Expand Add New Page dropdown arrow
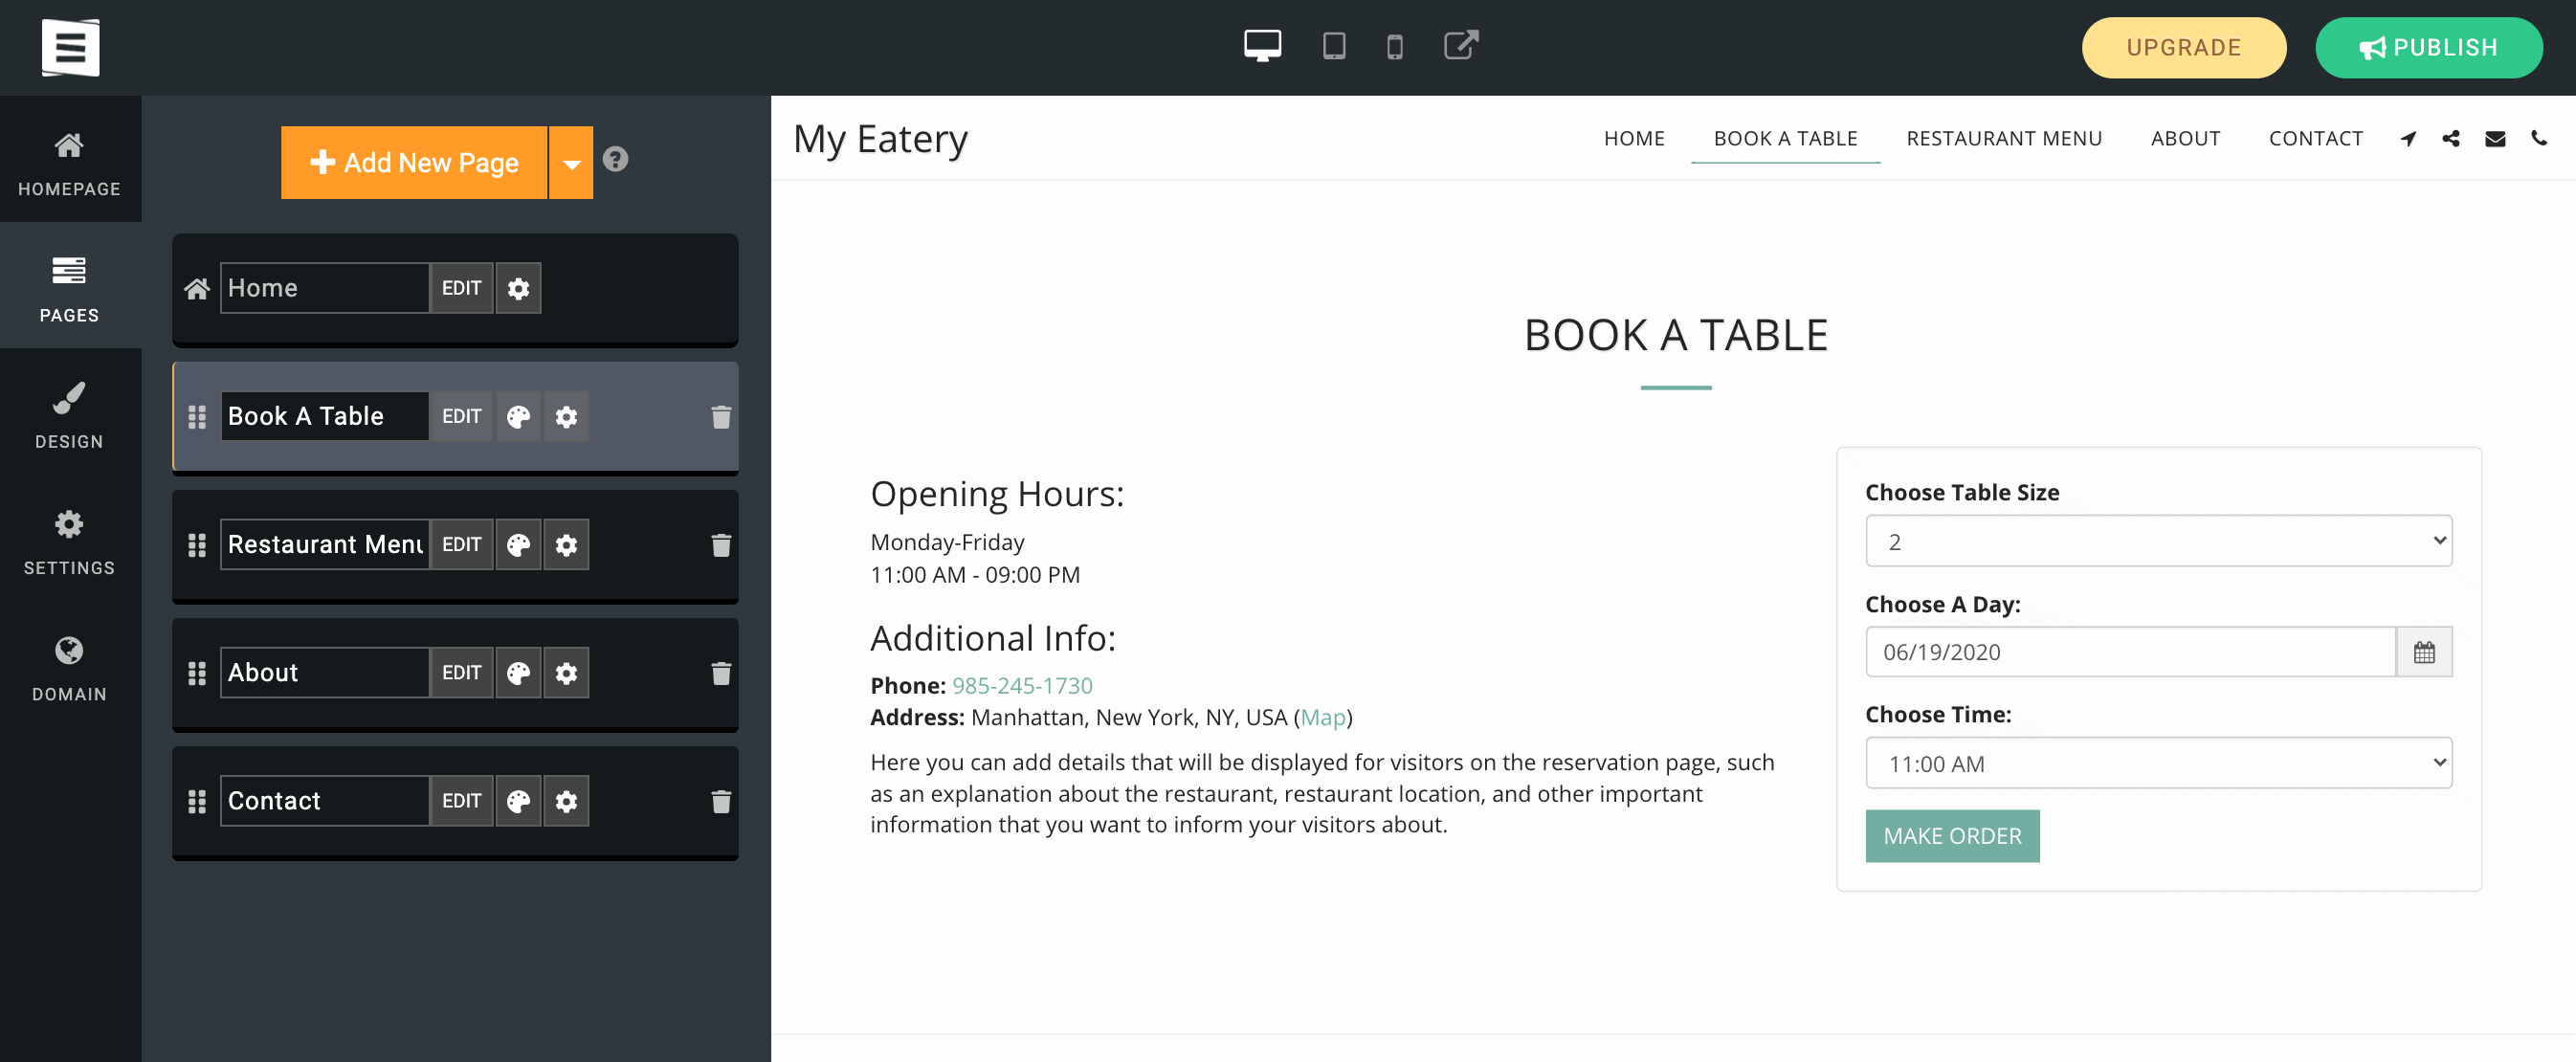Image resolution: width=2576 pixels, height=1062 pixels. (x=571, y=162)
